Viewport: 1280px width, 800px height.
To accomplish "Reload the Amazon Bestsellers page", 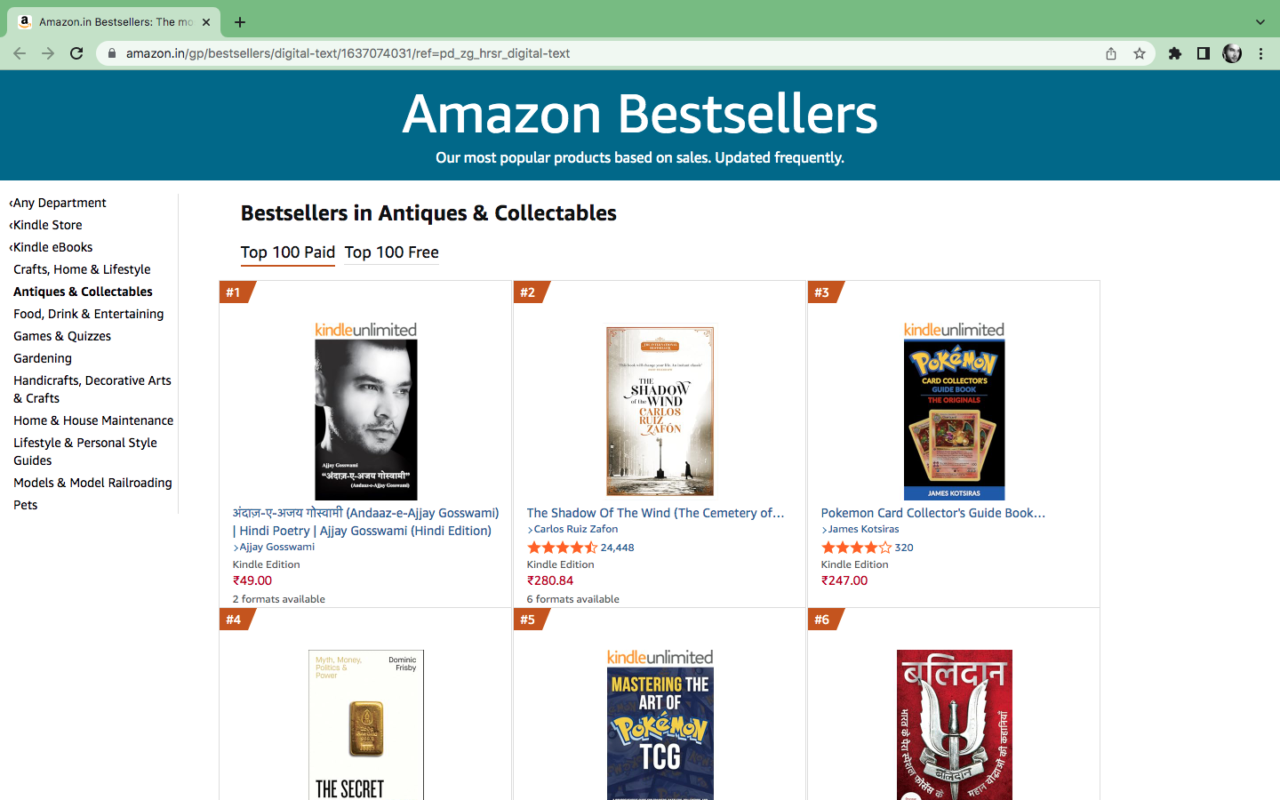I will pos(76,53).
